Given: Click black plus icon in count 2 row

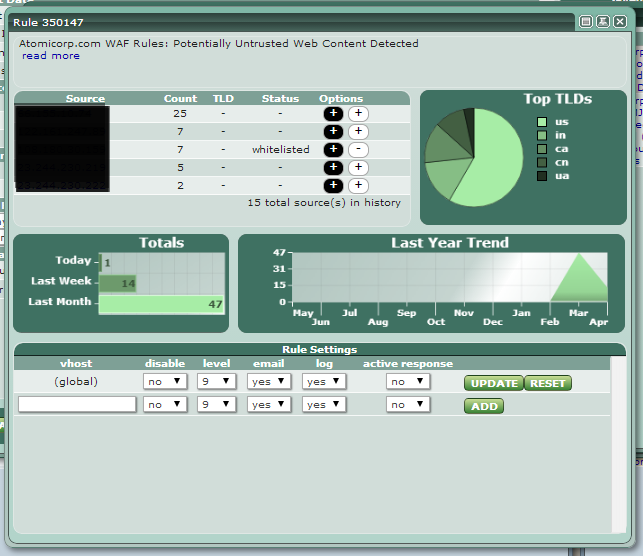Looking at the screenshot, I should [333, 186].
